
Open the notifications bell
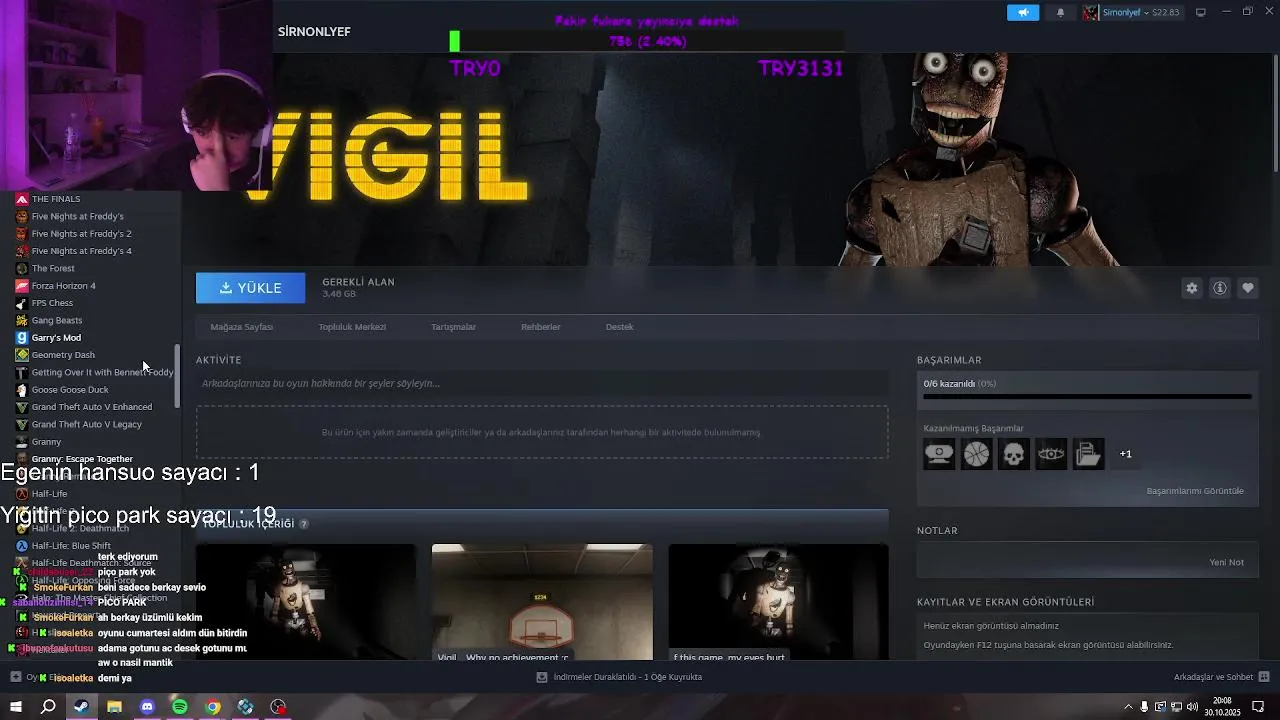(x=1061, y=12)
